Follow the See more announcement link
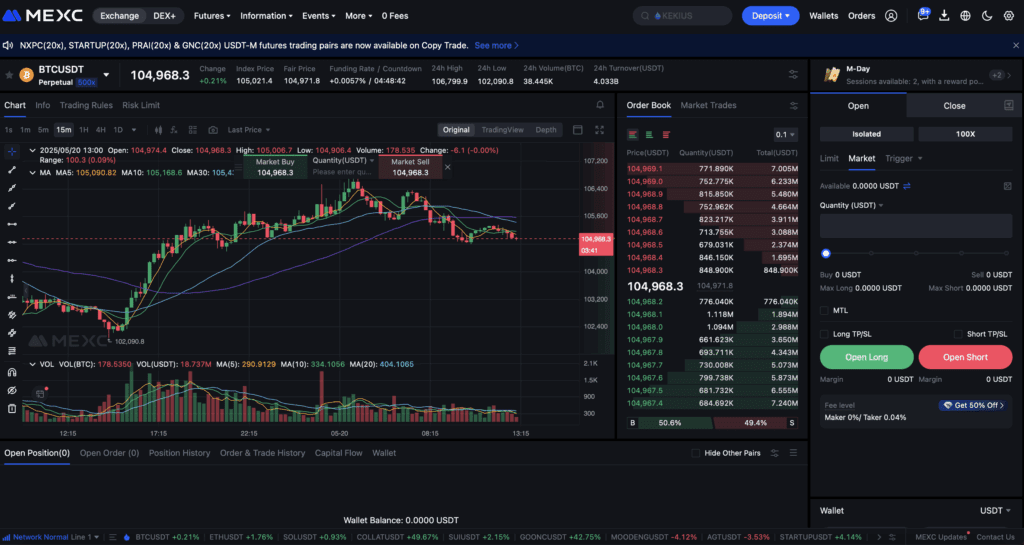The width and height of the screenshot is (1024, 545). point(496,46)
